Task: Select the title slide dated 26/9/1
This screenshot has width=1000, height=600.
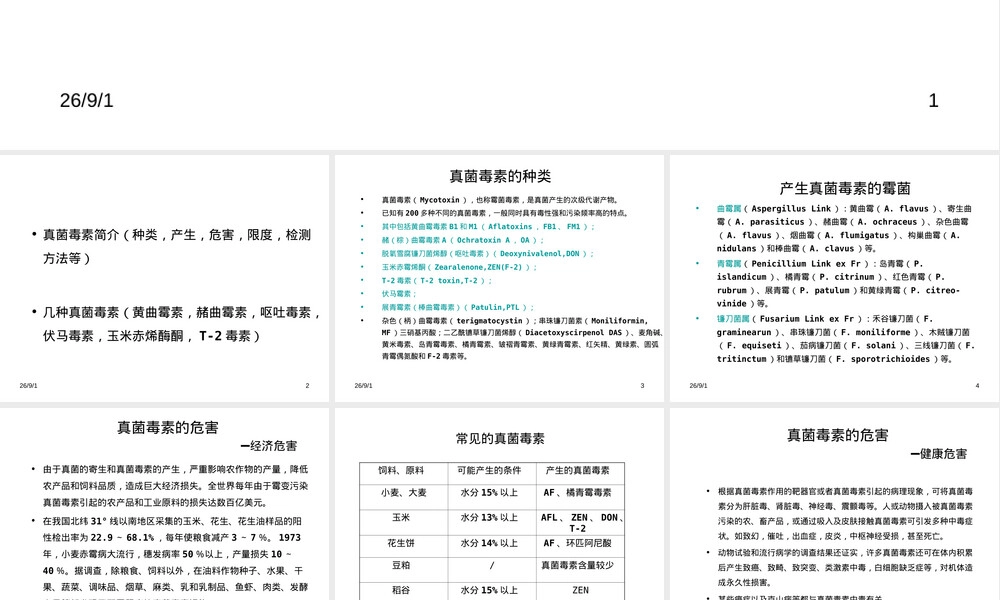Action: [500, 75]
